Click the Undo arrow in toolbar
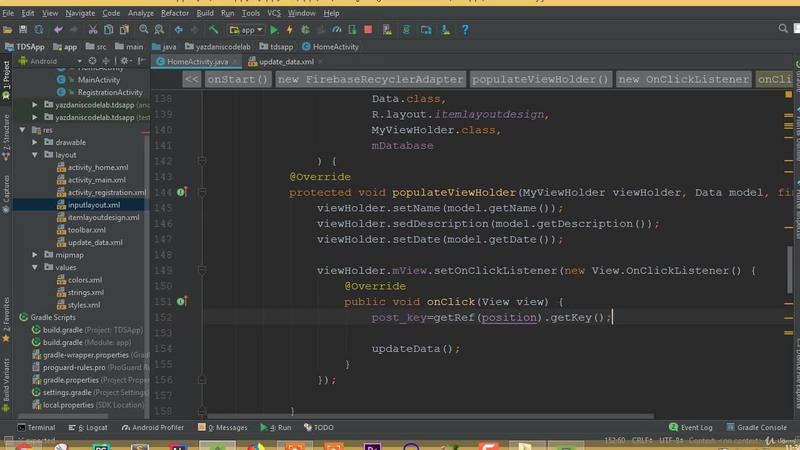Viewport: 800px width, 450px height. tap(58, 30)
